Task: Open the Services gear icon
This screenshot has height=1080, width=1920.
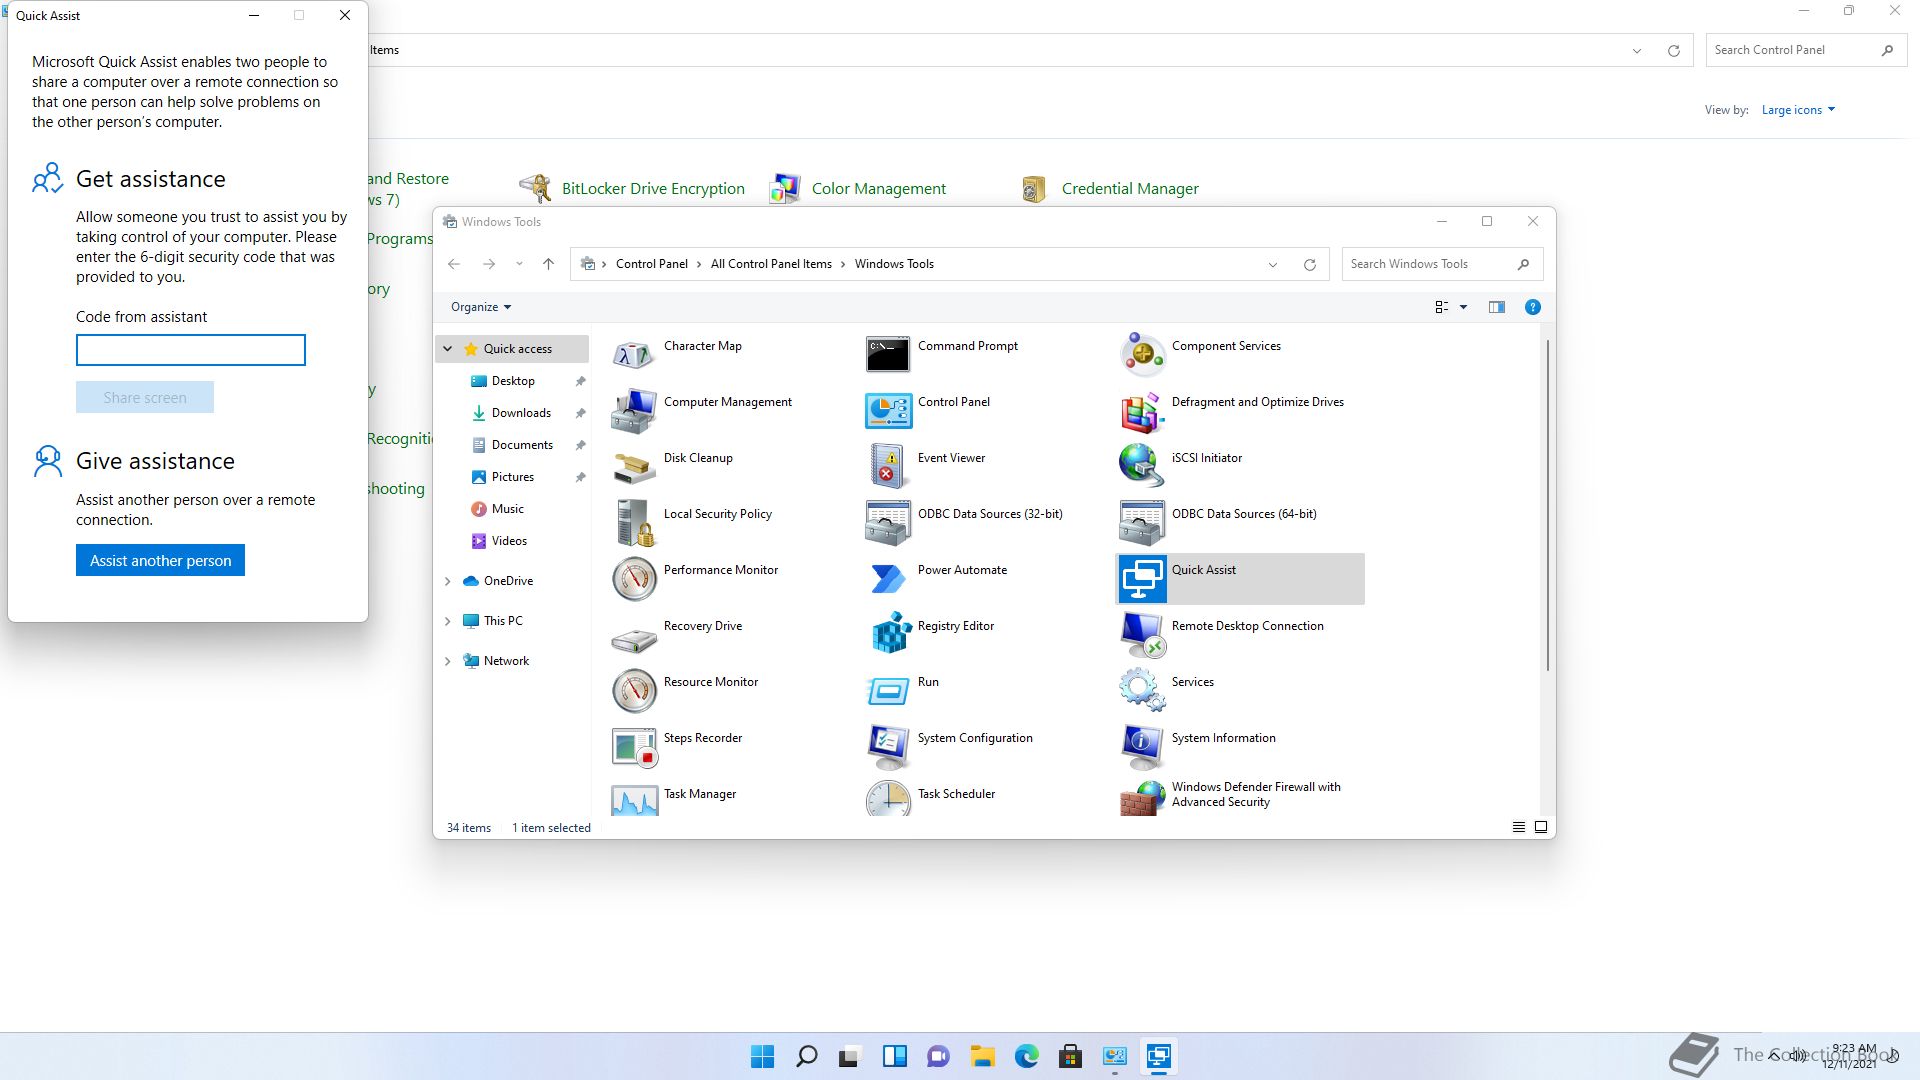Action: click(x=1142, y=690)
